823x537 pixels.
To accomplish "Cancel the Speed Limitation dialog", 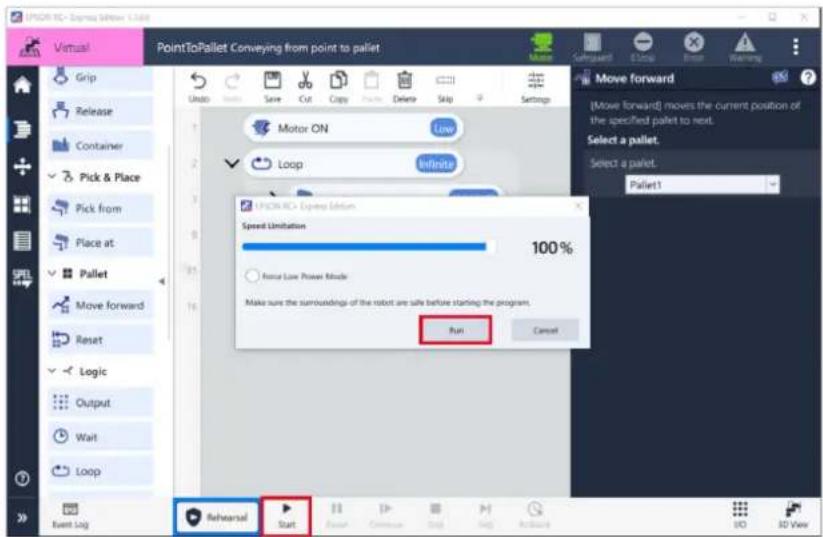I will tap(545, 330).
